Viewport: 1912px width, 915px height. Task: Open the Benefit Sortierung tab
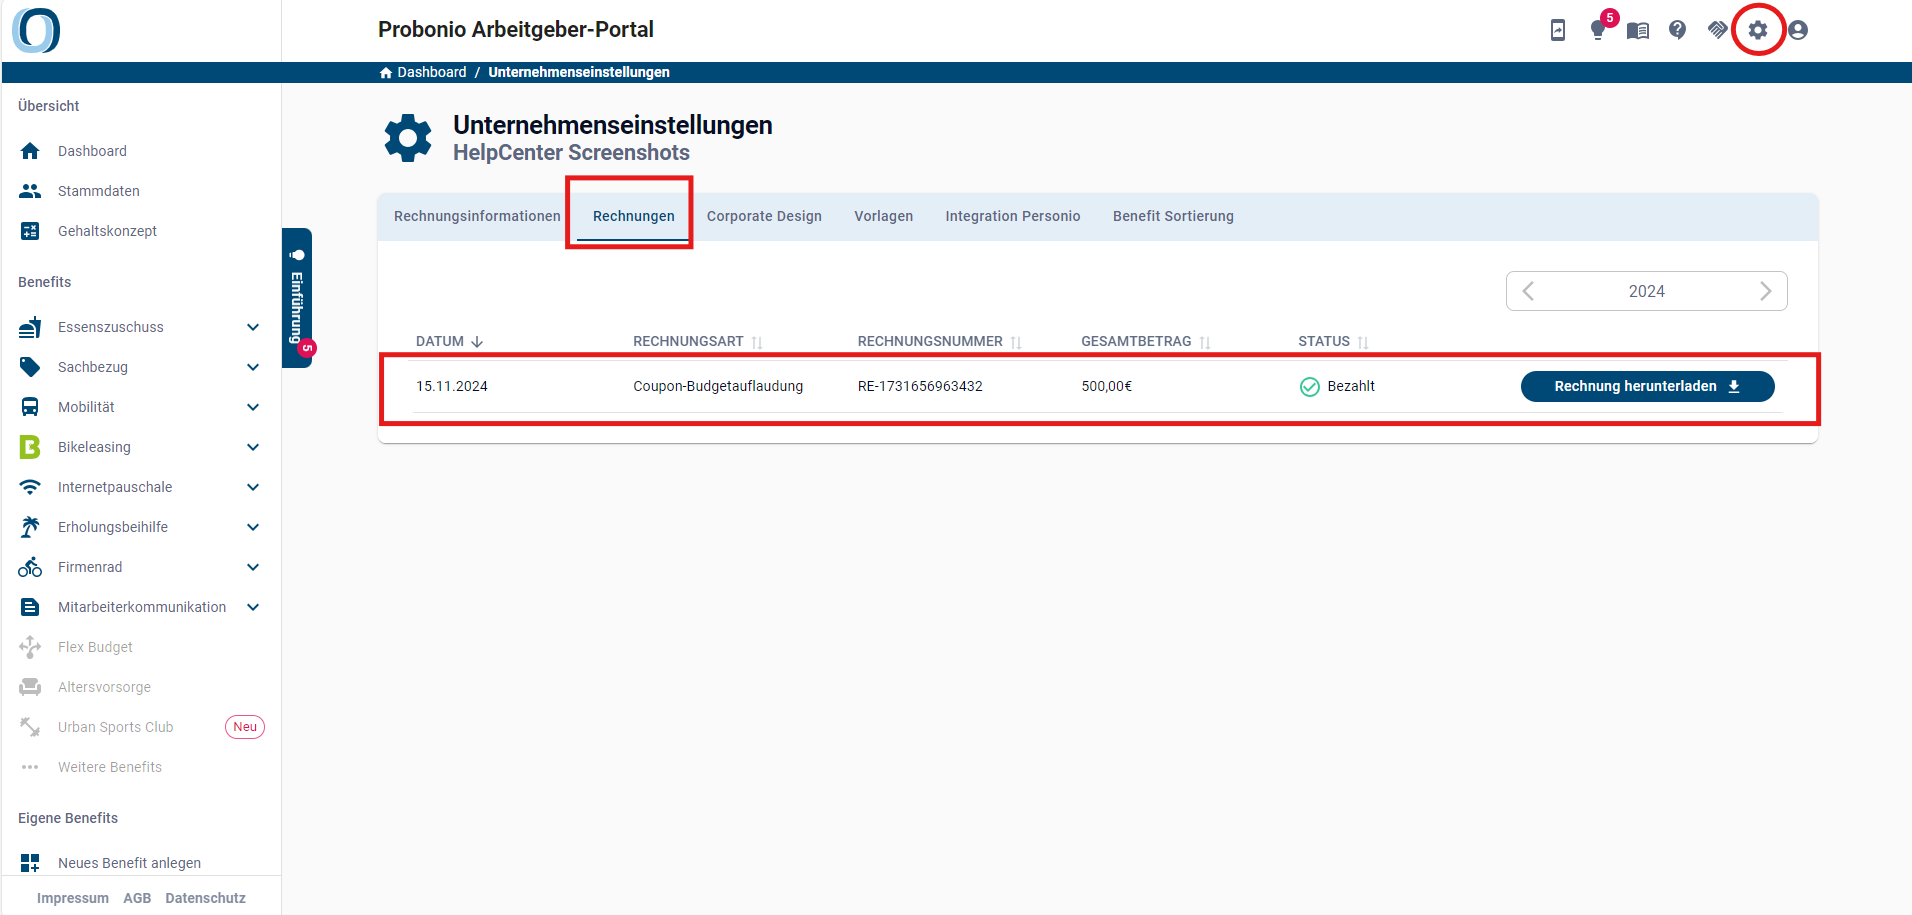pos(1173,216)
